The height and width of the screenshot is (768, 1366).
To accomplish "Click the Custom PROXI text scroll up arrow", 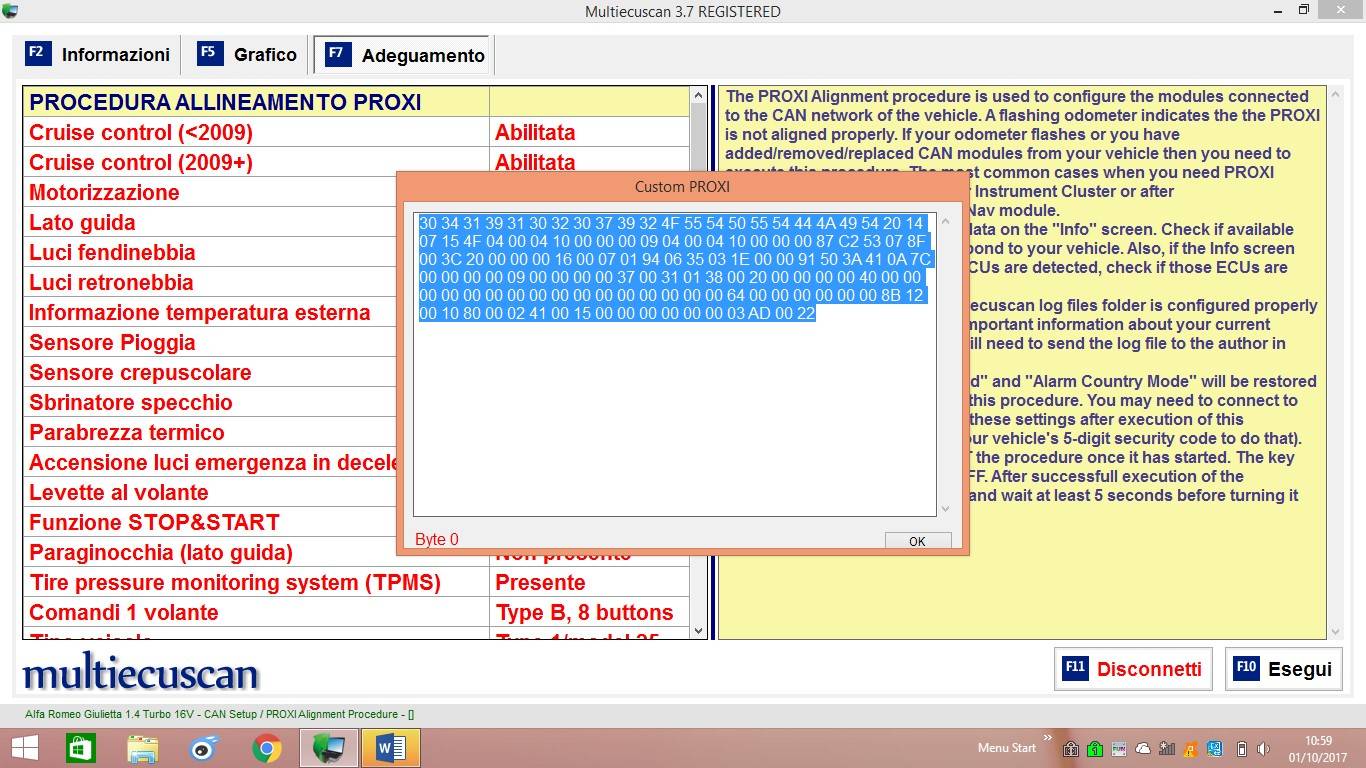I will [x=945, y=220].
